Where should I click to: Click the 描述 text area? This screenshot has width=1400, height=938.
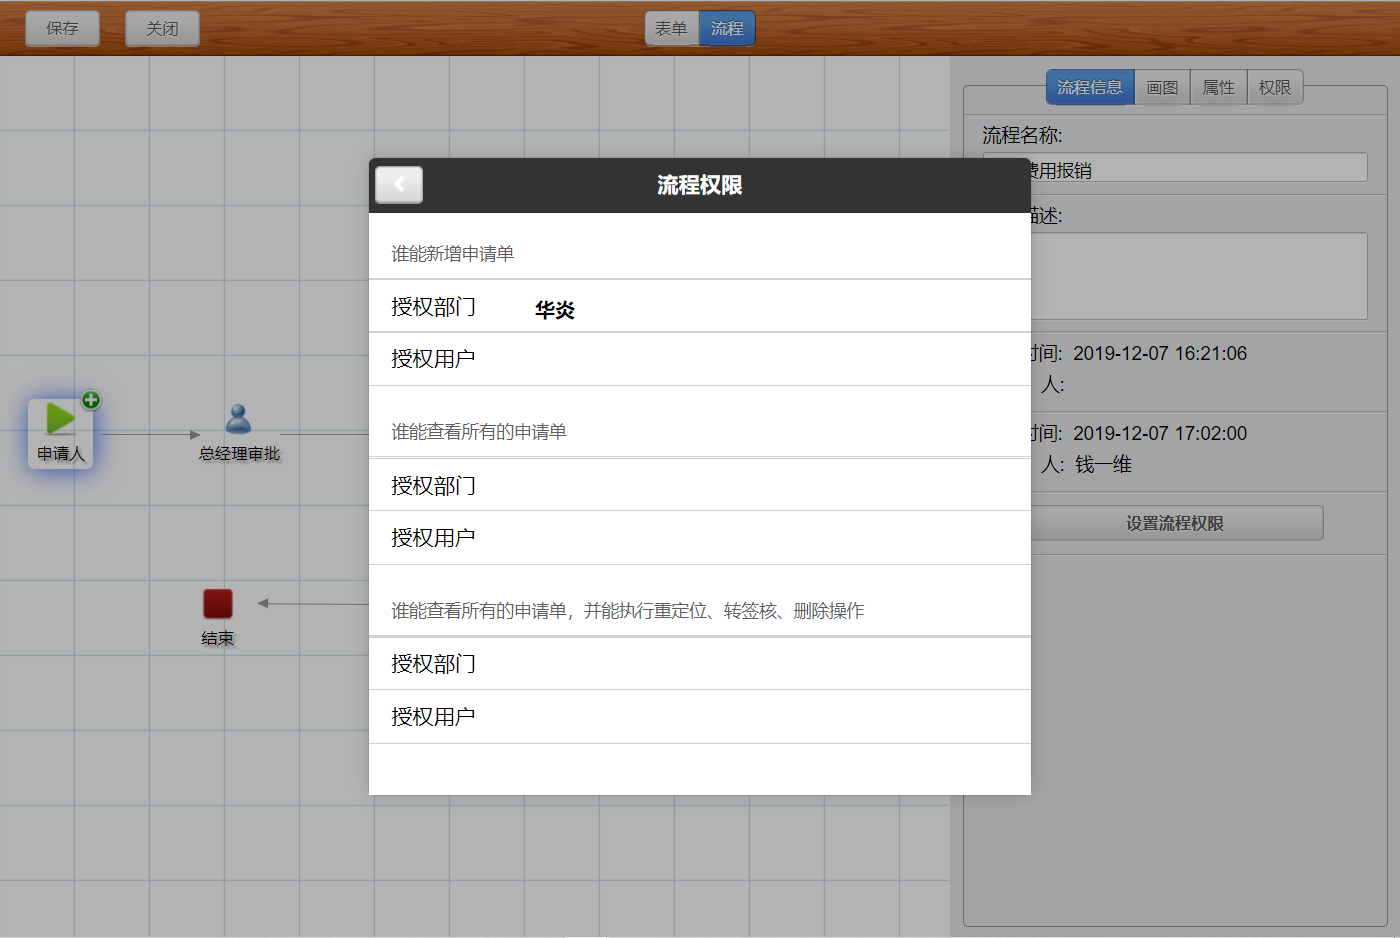[1175, 276]
